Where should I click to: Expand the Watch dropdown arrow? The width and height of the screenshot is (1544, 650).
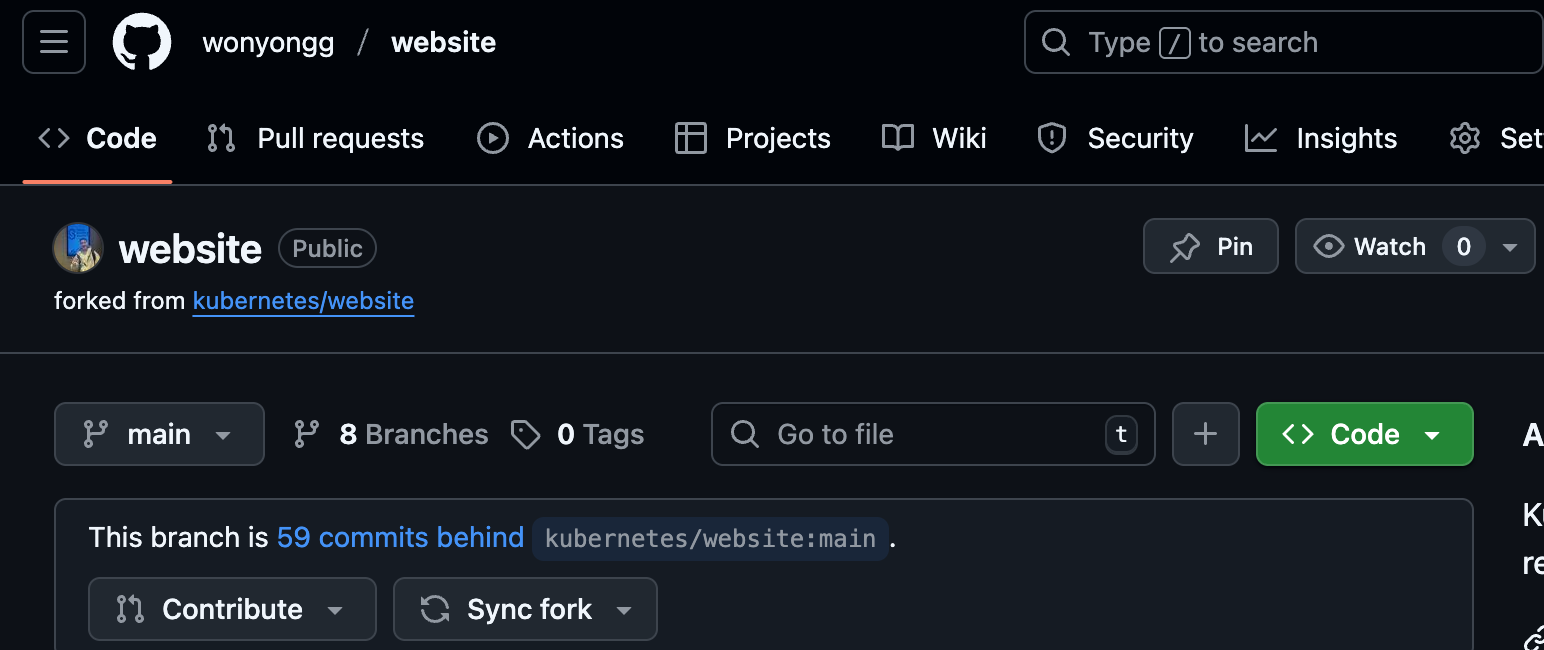[1510, 247]
